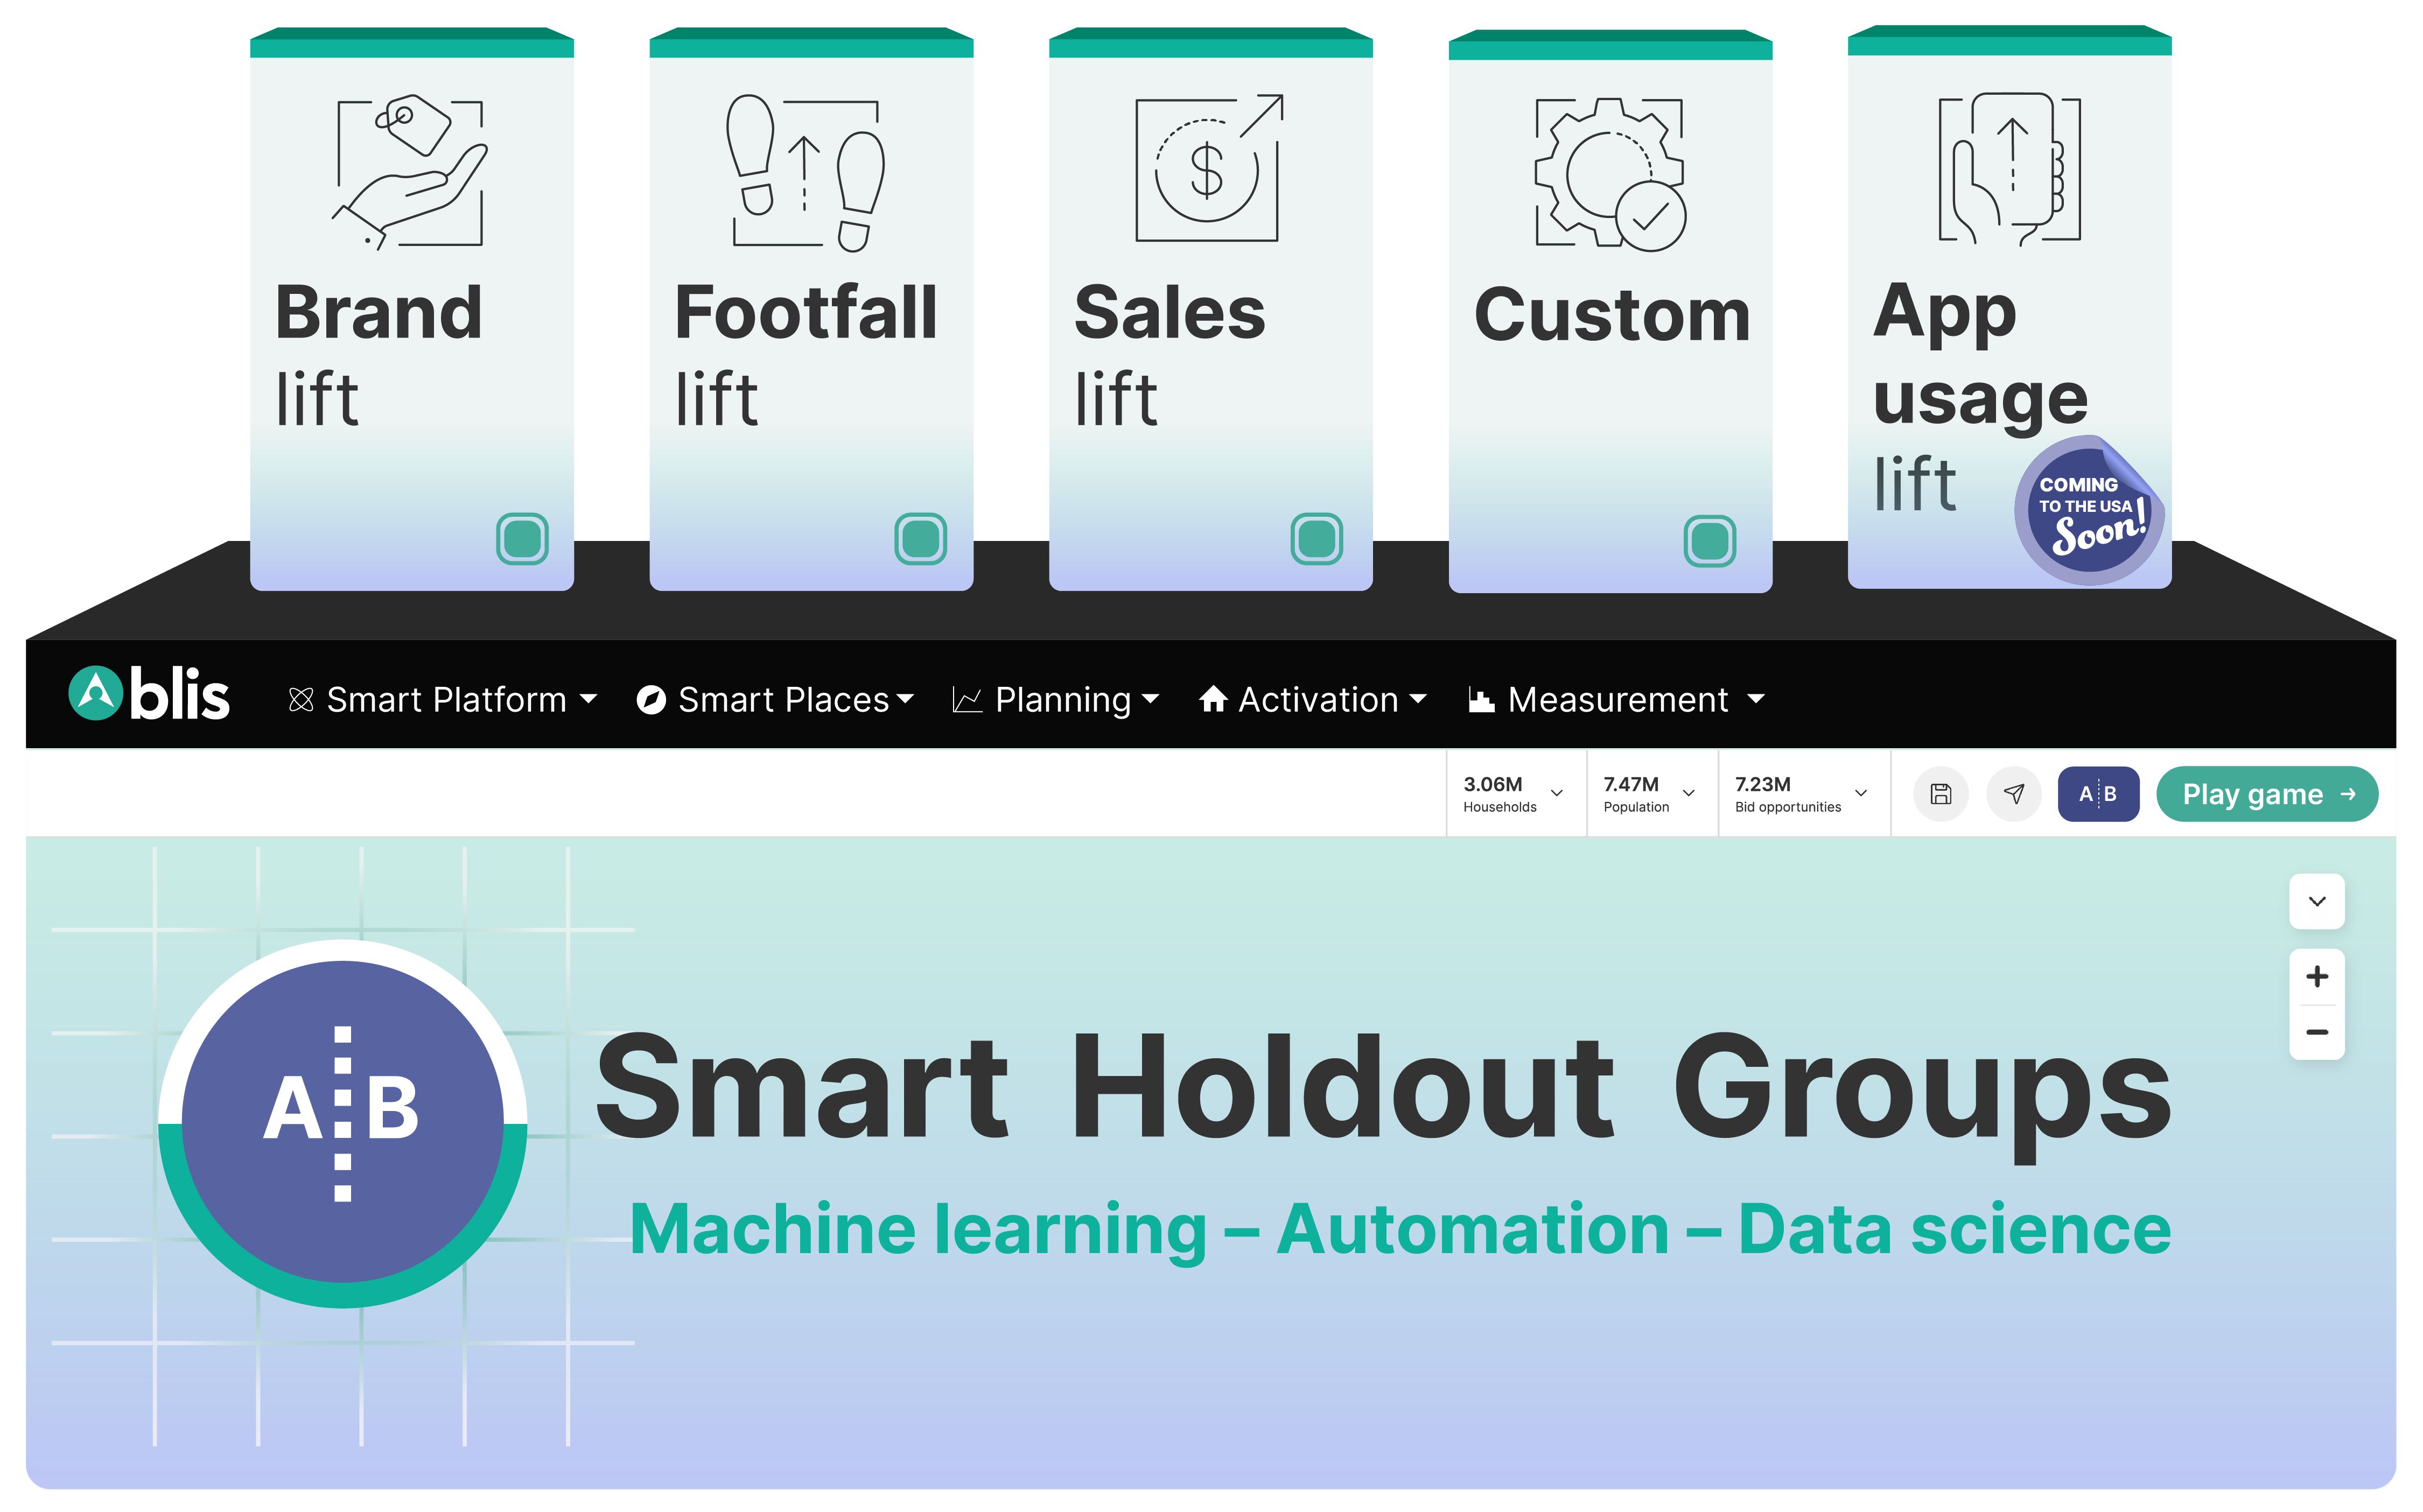Toggle the Custom card checkbox
Screen dimensions: 2423x1512
(1709, 541)
